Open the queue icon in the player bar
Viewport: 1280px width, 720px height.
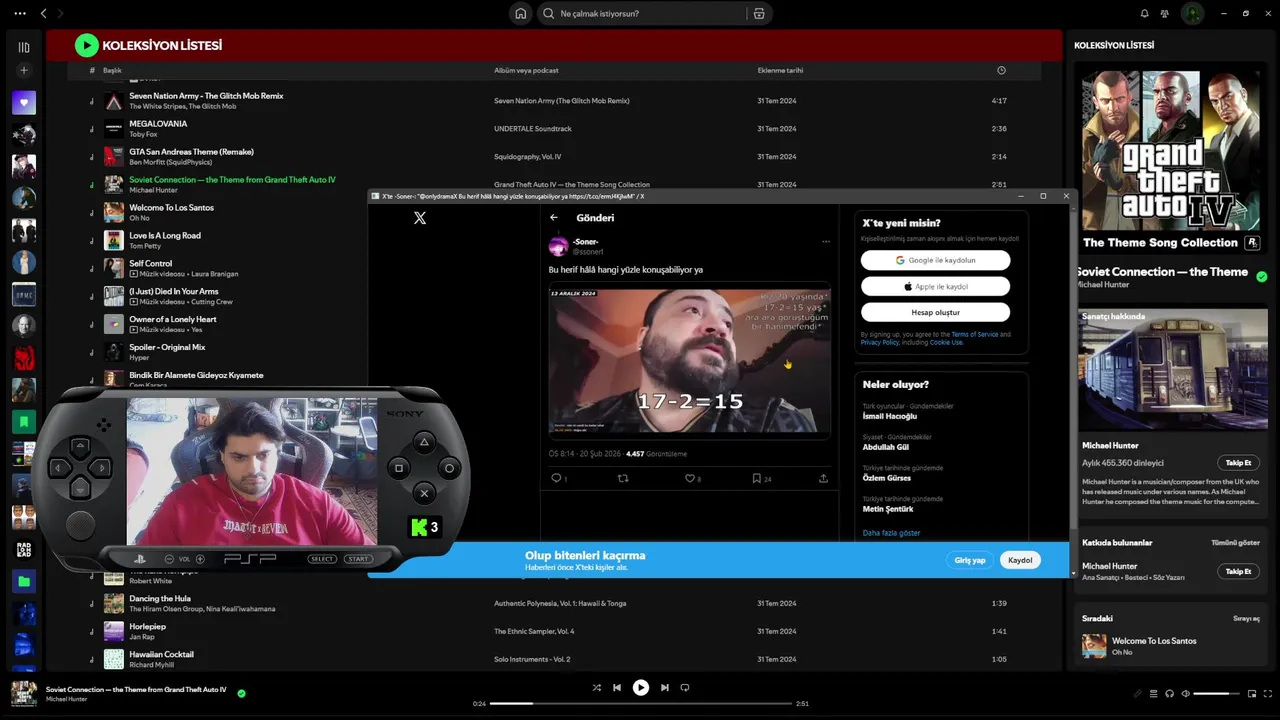point(1153,693)
